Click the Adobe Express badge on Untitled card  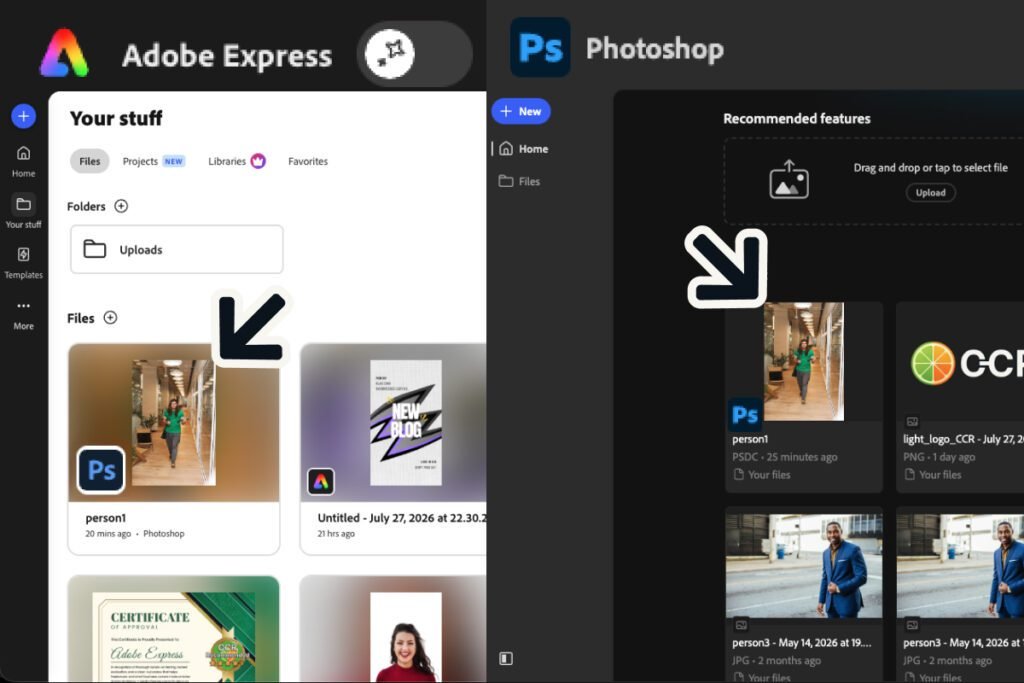click(x=321, y=482)
